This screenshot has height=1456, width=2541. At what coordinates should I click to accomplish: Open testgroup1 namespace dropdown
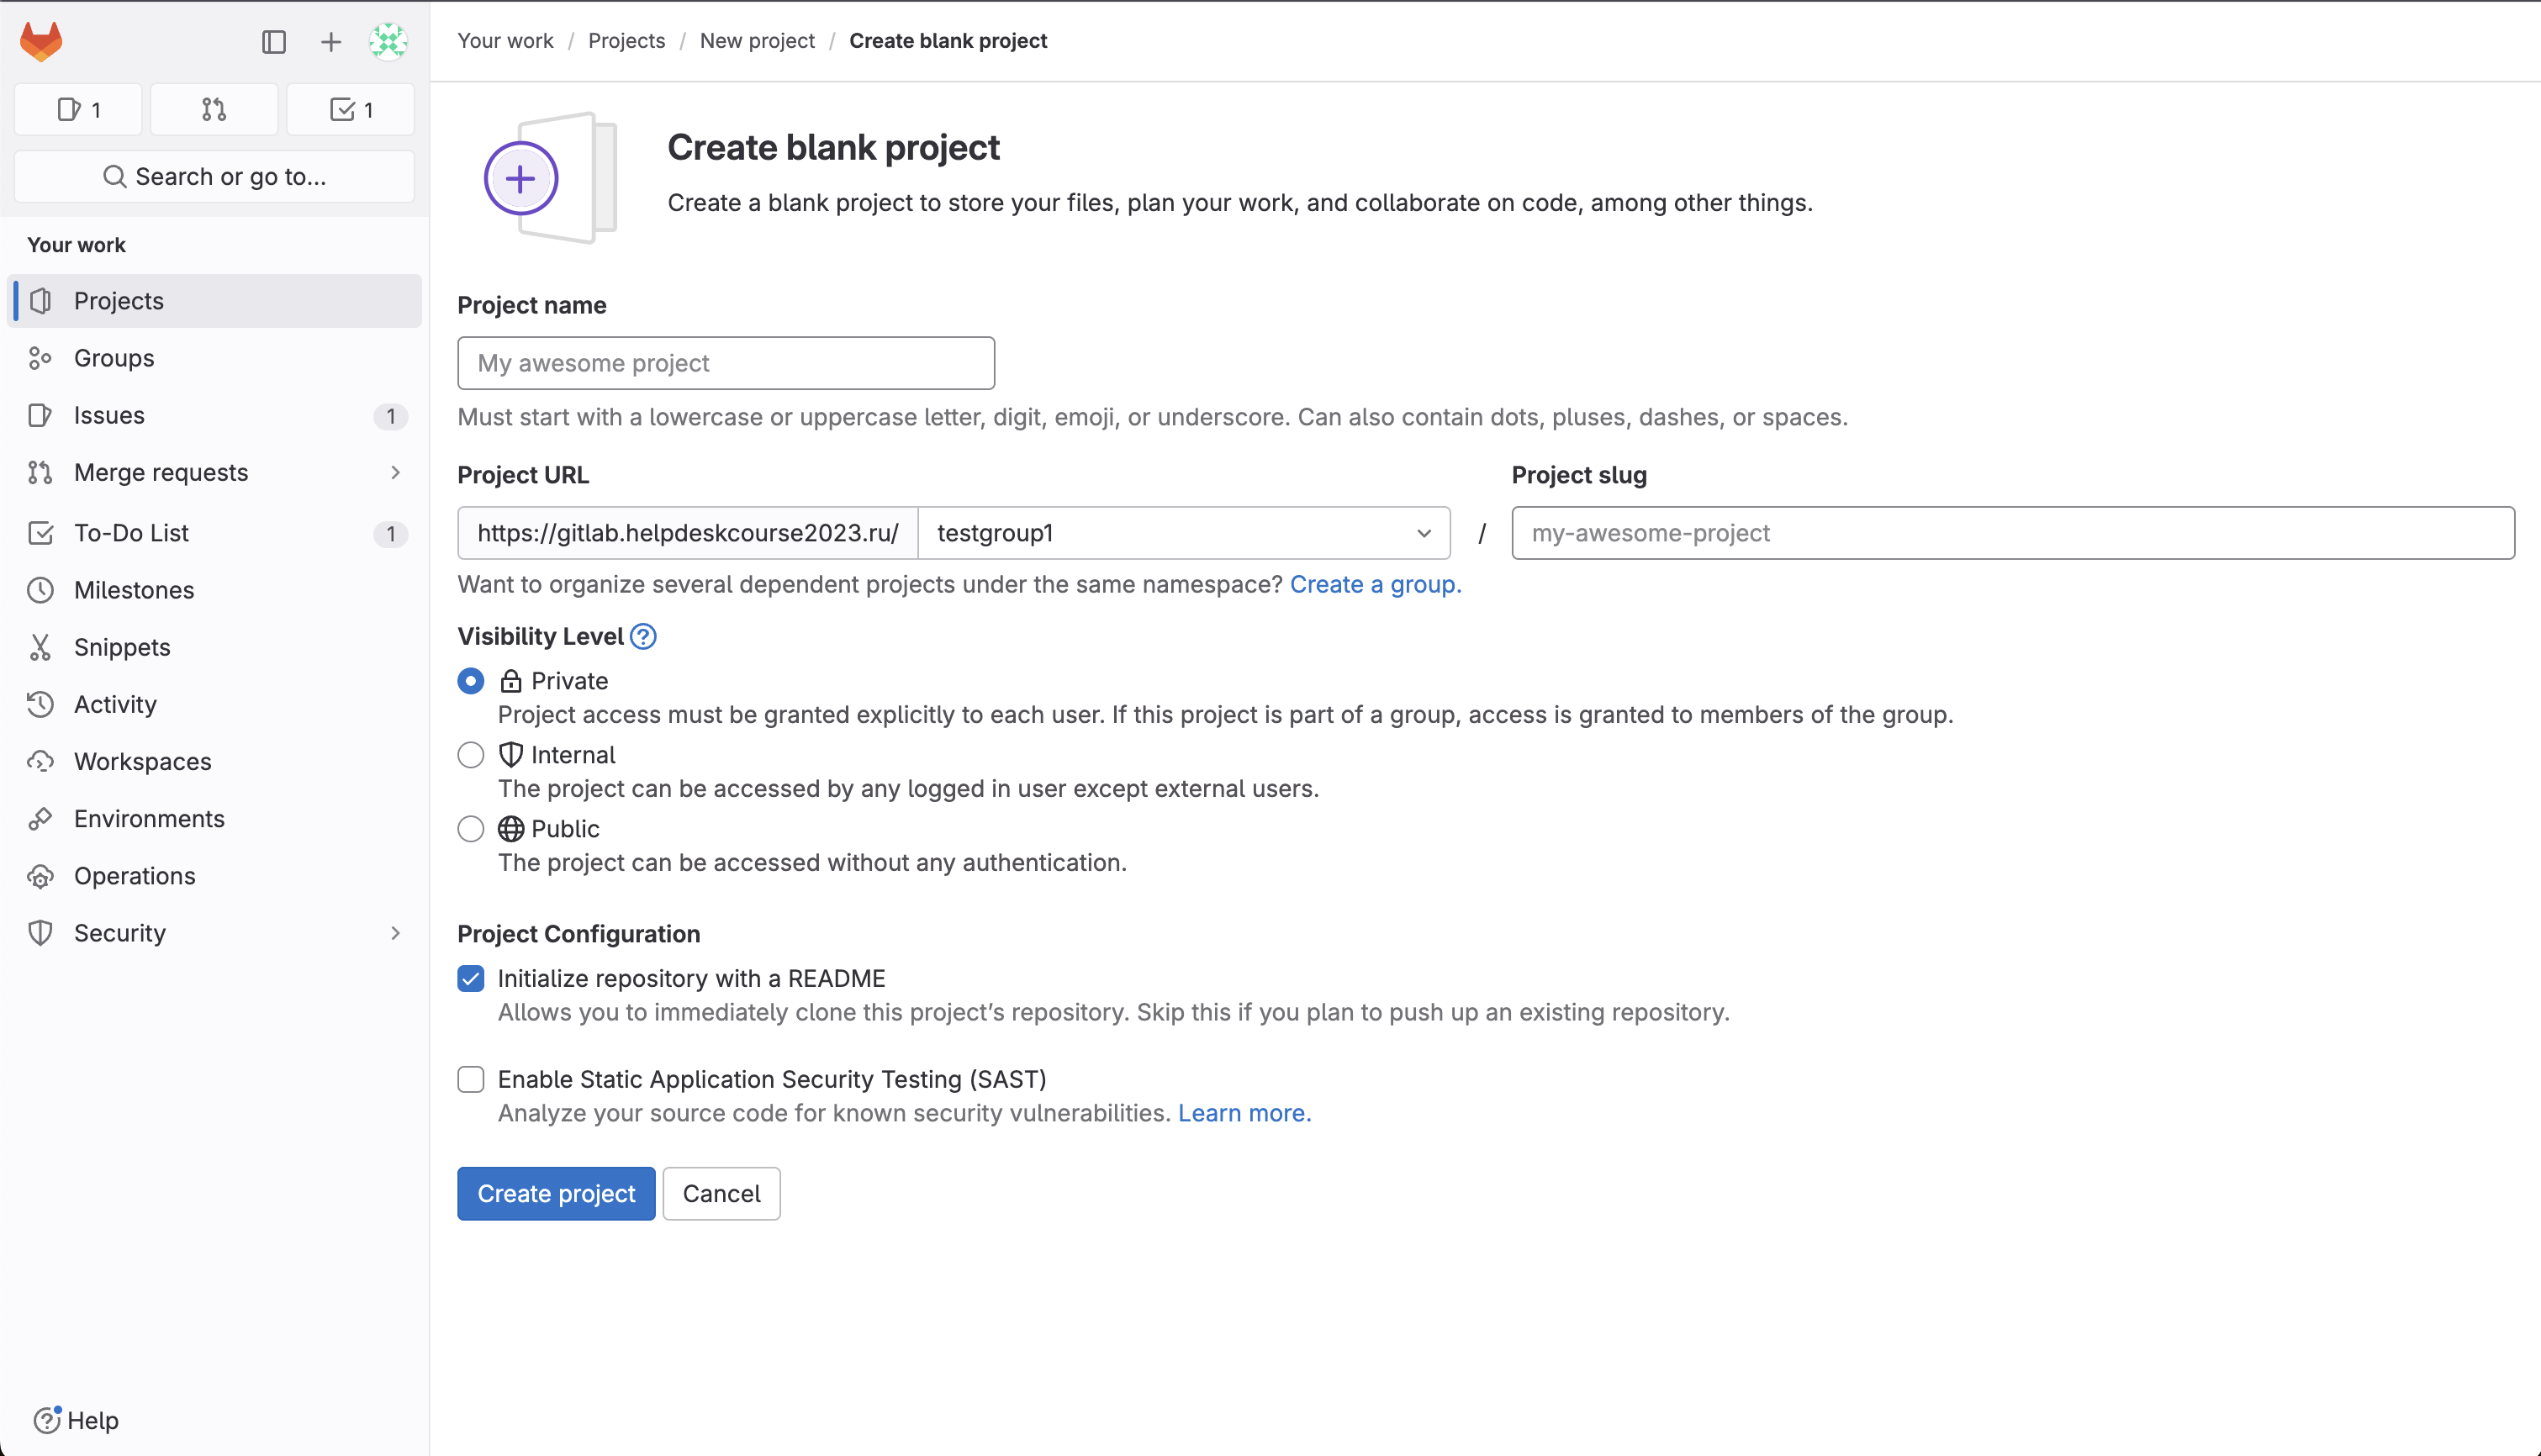[x=1183, y=532]
